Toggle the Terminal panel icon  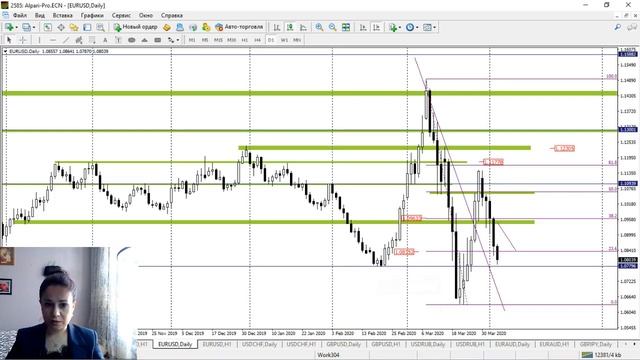click(x=87, y=27)
